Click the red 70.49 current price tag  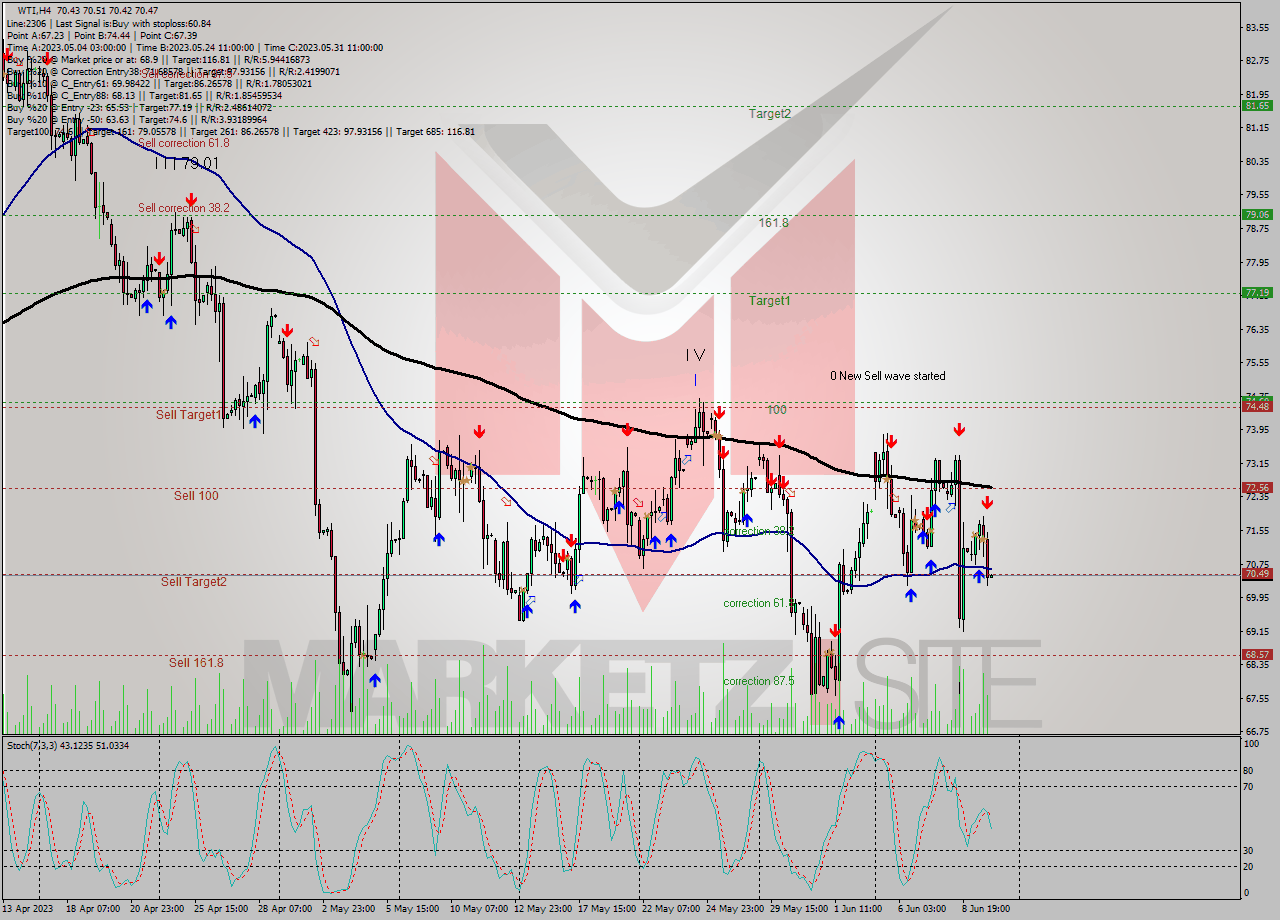pyautogui.click(x=1257, y=573)
